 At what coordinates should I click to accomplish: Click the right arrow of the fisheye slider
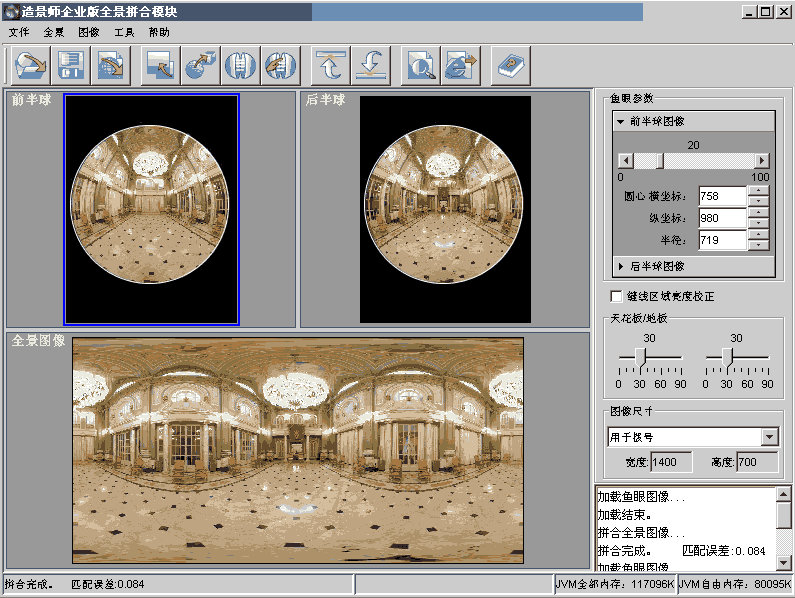click(762, 161)
